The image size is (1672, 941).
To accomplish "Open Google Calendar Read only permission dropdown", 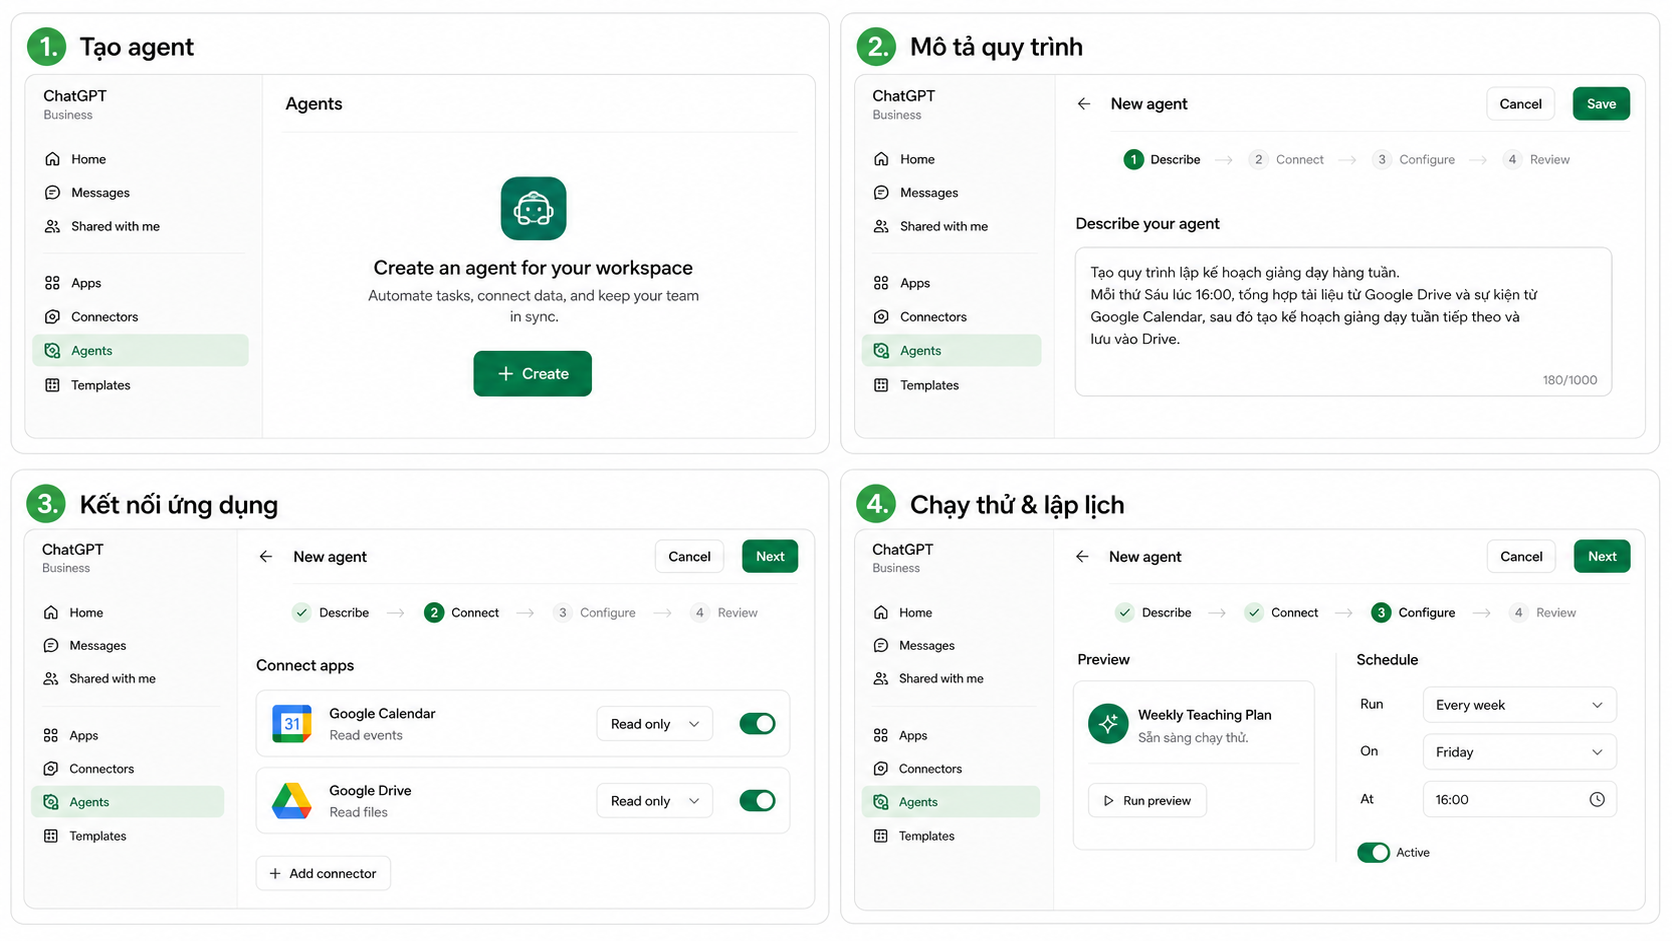I will [655, 724].
